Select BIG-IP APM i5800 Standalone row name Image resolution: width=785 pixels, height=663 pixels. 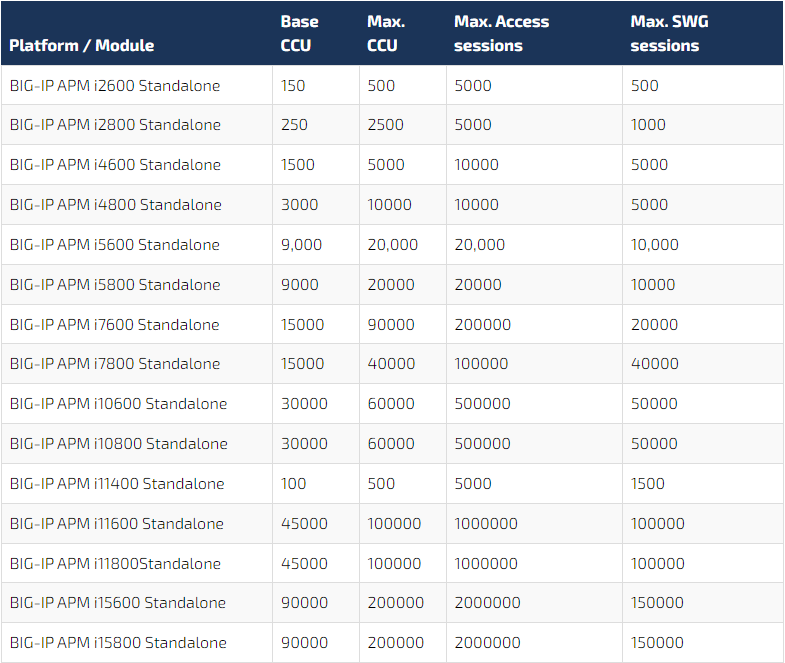[115, 285]
